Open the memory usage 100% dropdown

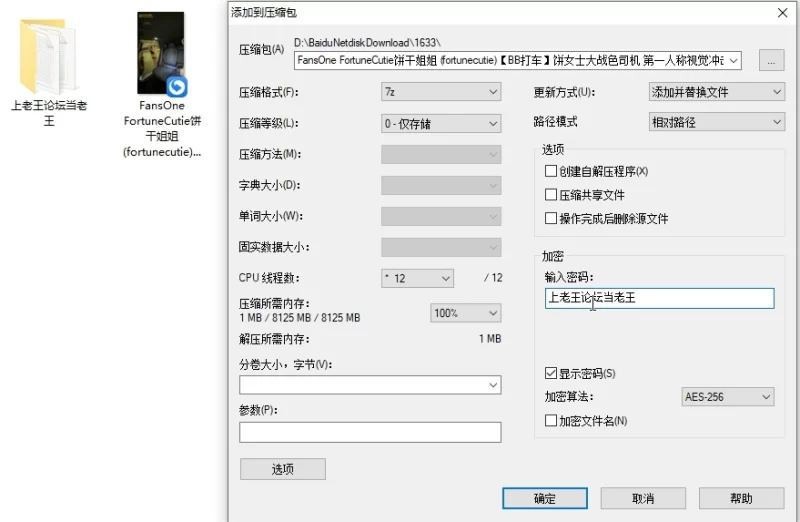tap(466, 313)
